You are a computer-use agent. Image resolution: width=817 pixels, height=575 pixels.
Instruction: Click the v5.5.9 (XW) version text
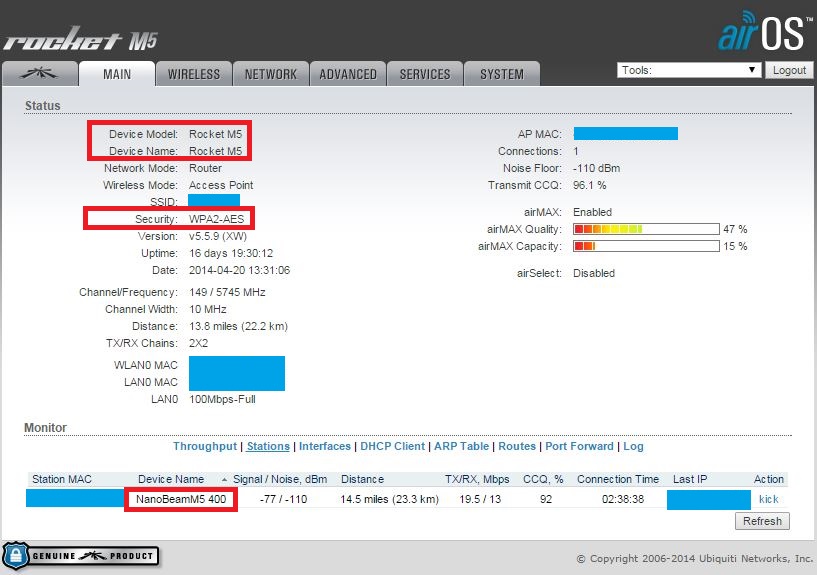click(218, 236)
